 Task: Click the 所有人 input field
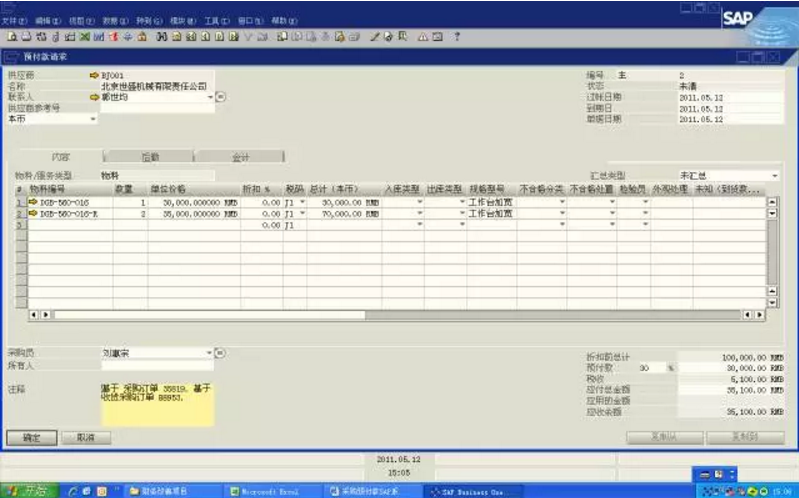(x=157, y=365)
